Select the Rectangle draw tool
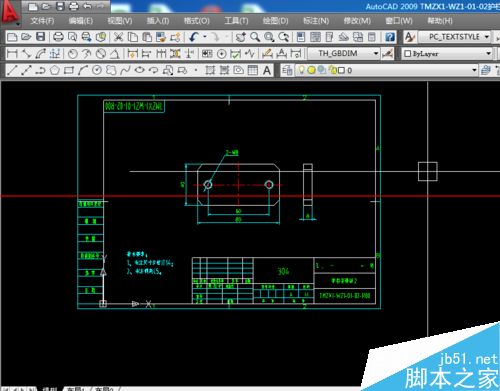Image resolution: width=500 pixels, height=391 pixels. [69, 70]
